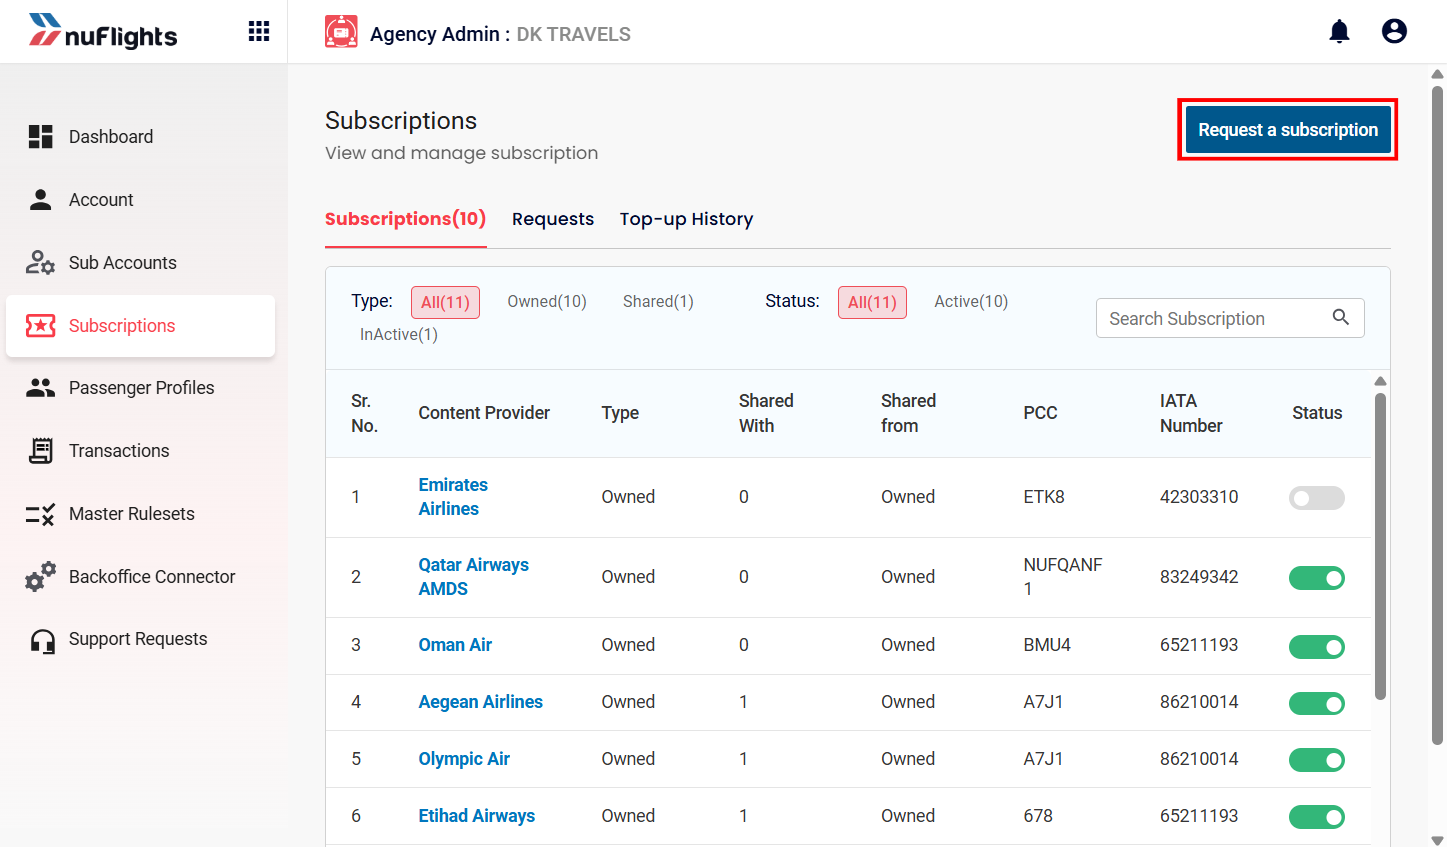This screenshot has width=1447, height=847.
Task: Click IATA number 42303310
Action: click(1199, 497)
